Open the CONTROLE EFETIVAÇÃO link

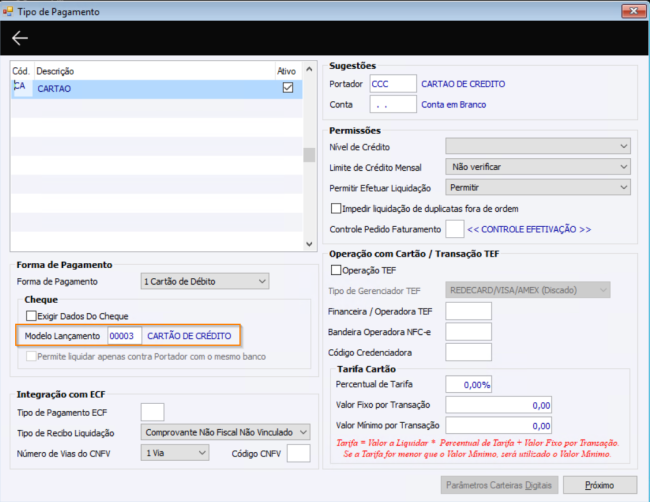529,229
